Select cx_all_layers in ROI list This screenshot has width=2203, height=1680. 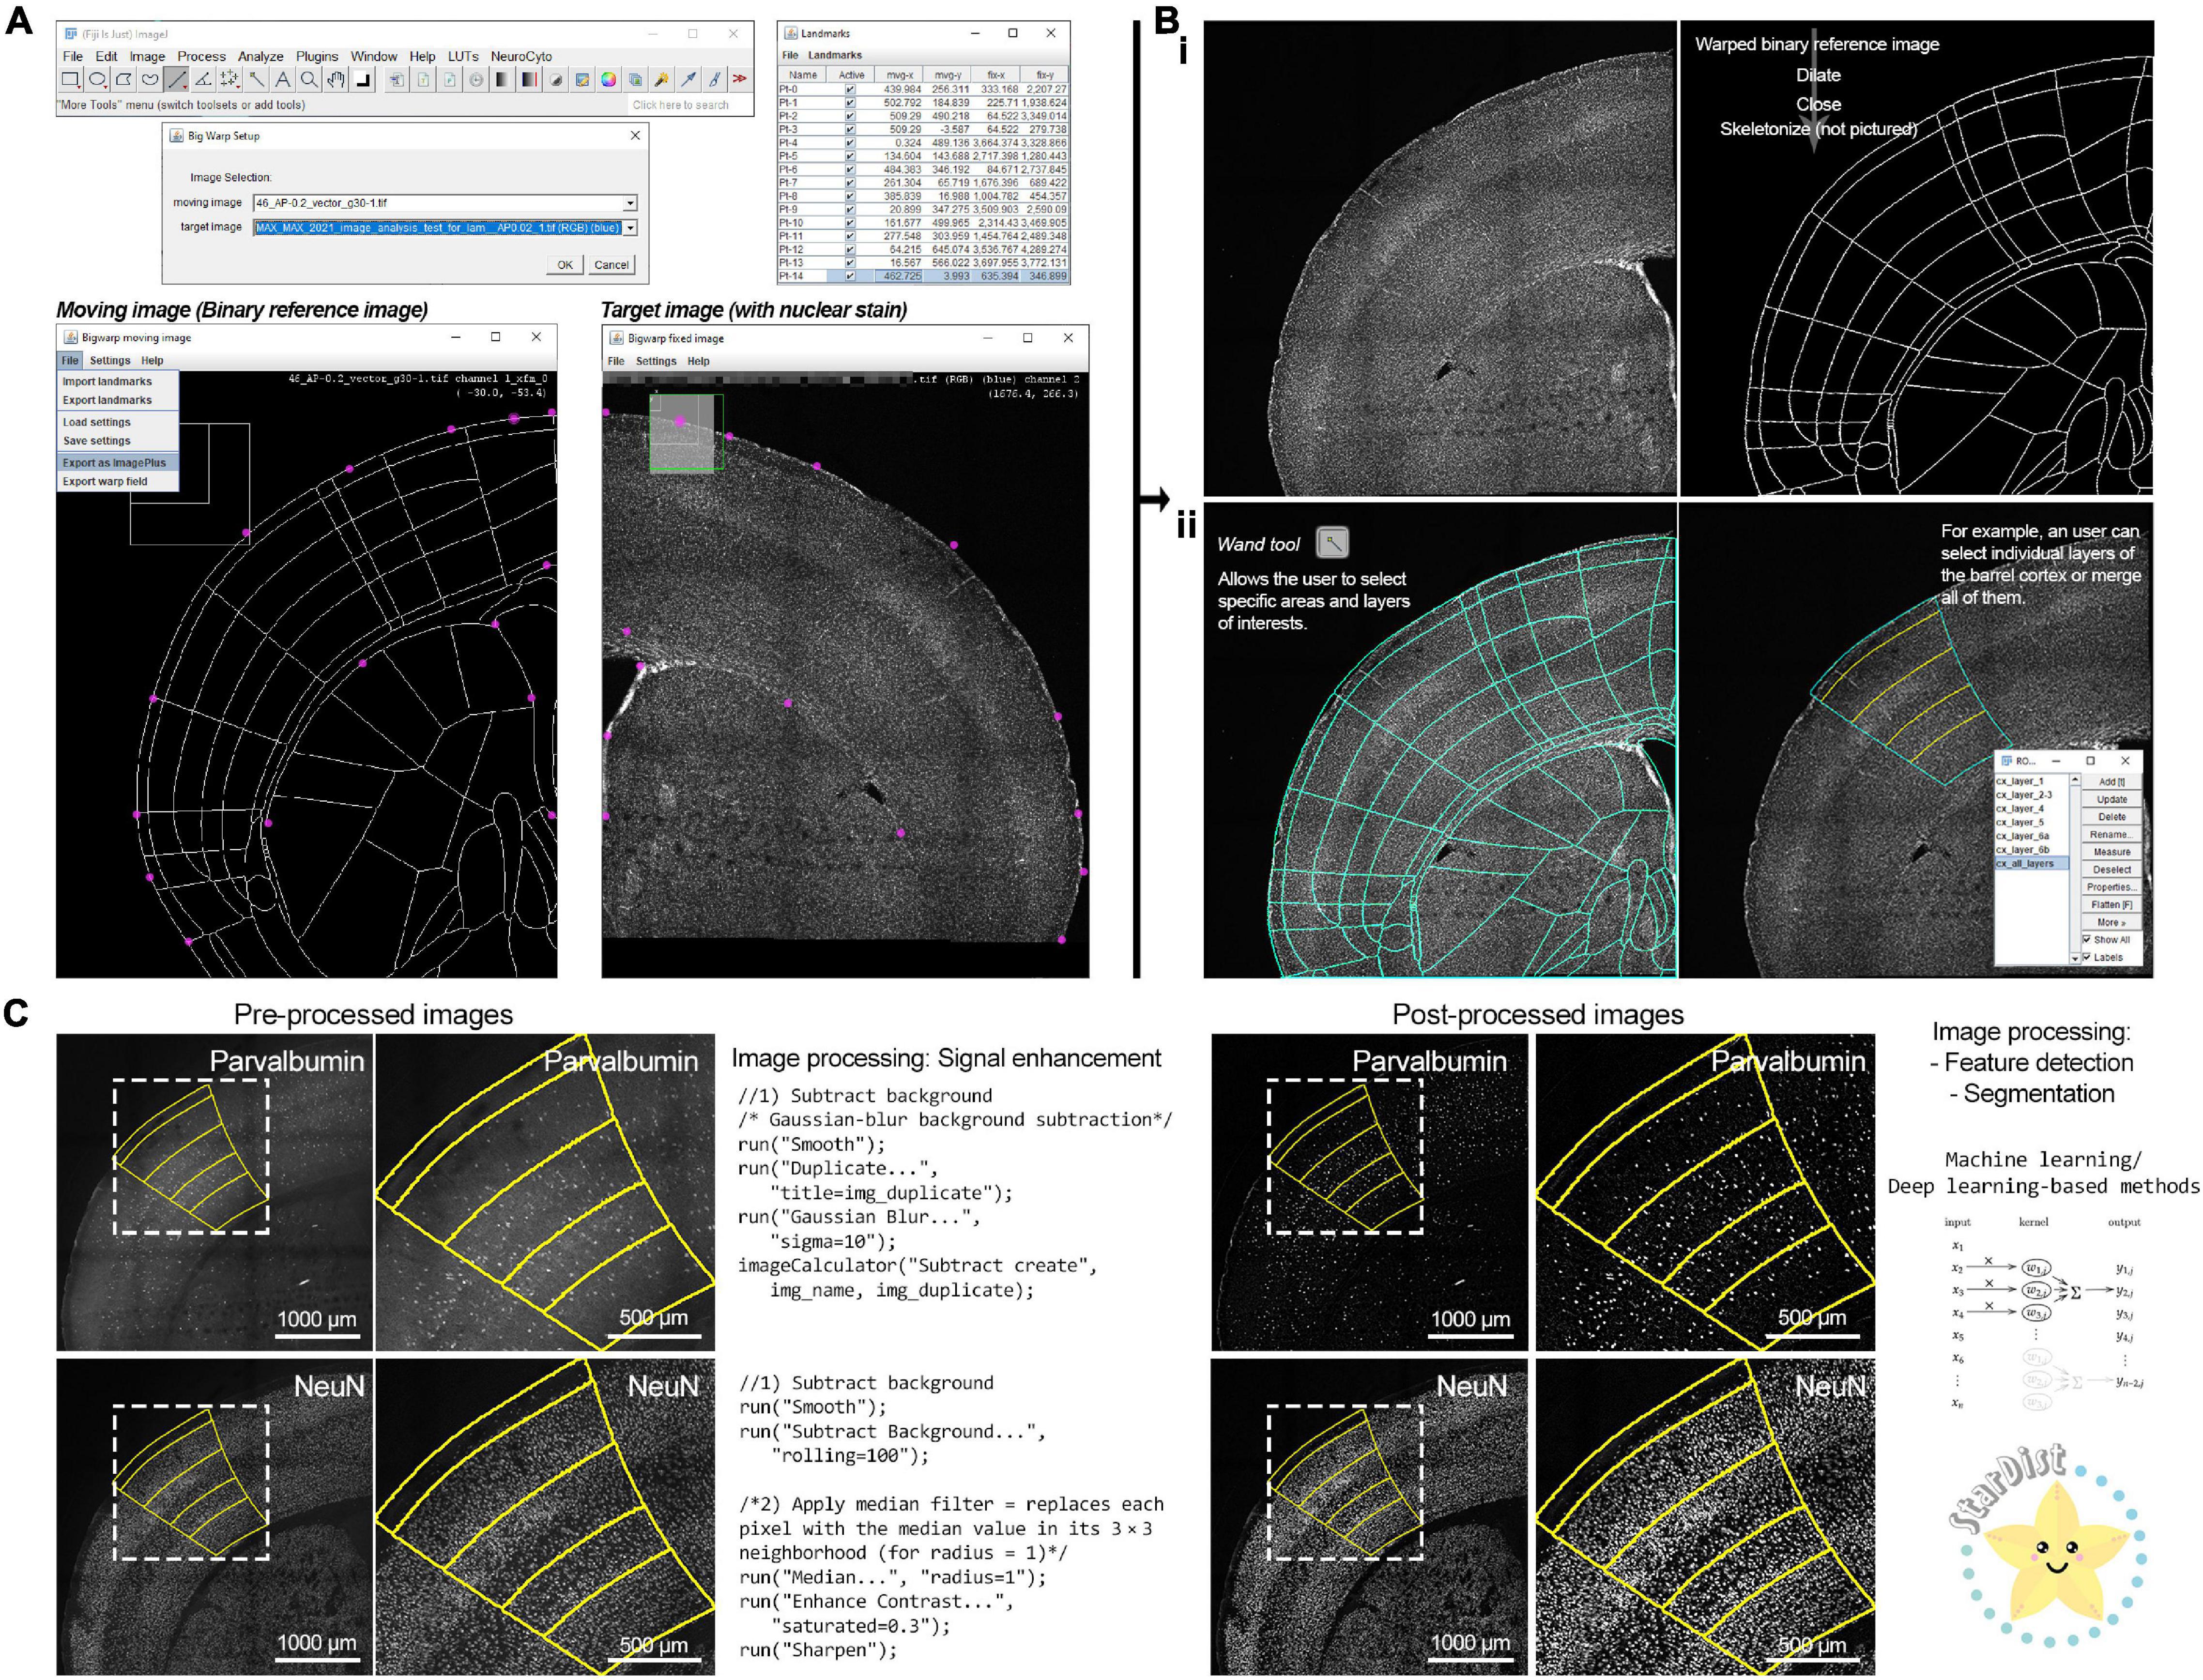[2031, 864]
